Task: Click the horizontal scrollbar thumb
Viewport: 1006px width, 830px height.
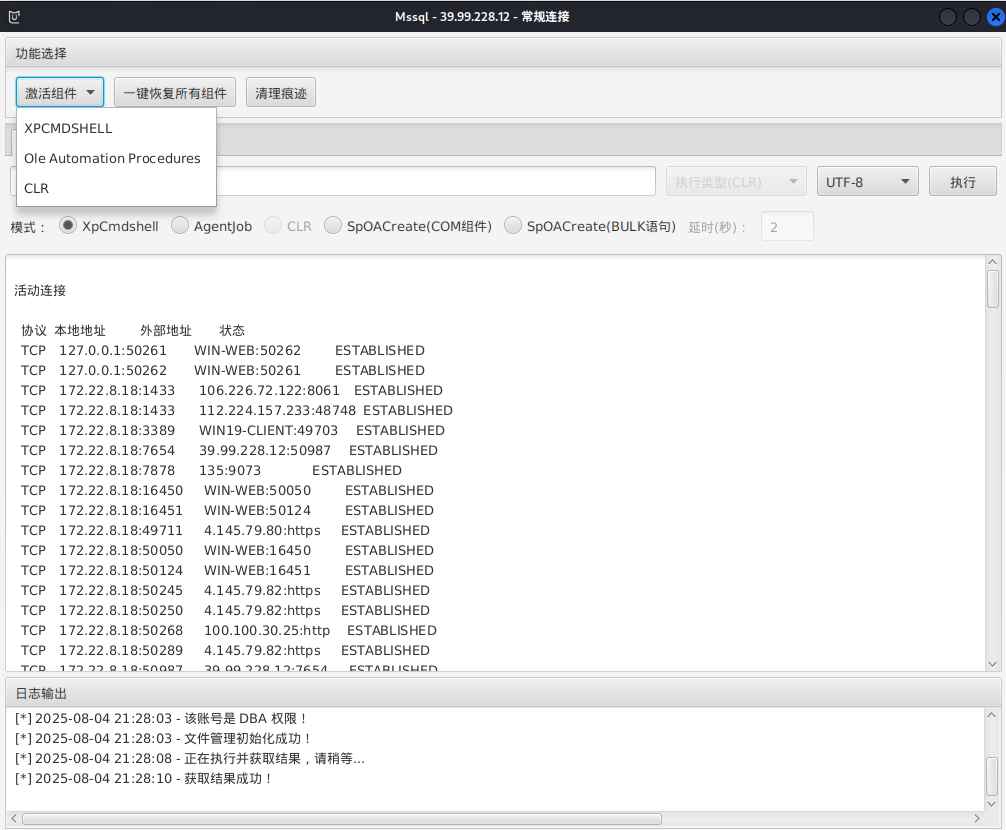Action: click(342, 819)
